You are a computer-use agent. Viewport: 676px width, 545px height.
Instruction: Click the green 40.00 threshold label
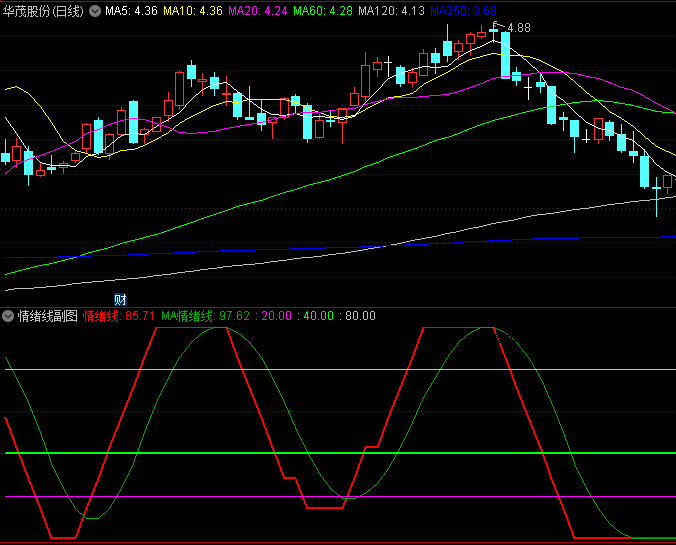pos(318,316)
